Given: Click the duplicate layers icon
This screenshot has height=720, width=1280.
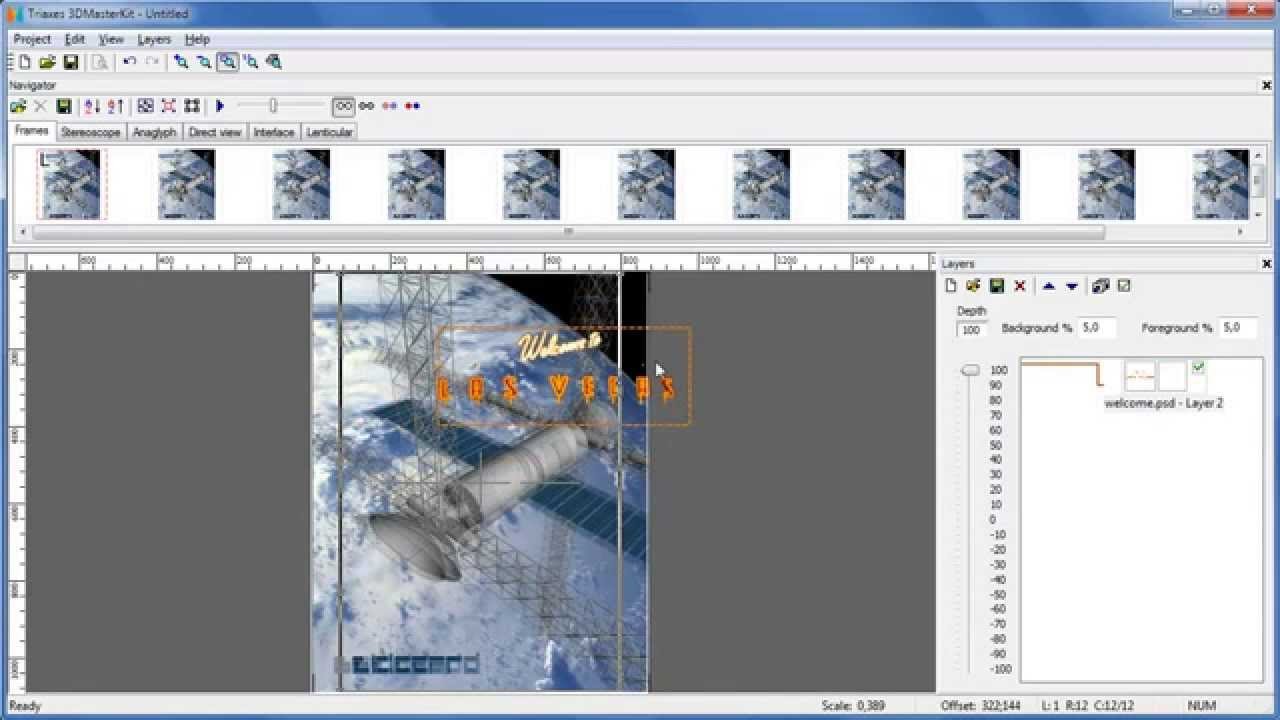Looking at the screenshot, I should [x=1101, y=286].
